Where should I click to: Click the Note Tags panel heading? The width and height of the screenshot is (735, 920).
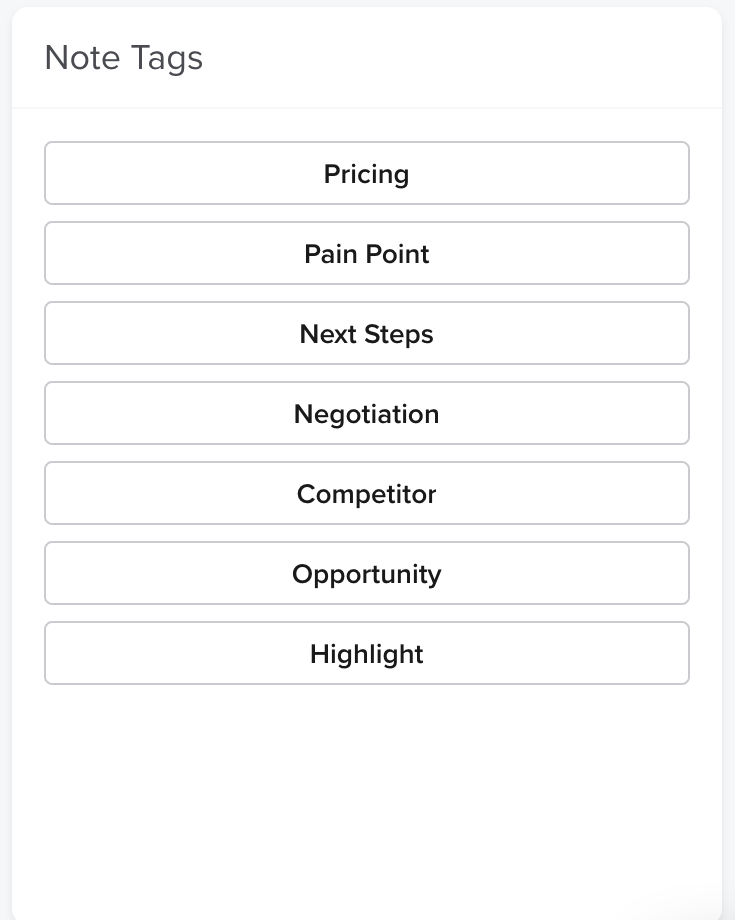(124, 58)
